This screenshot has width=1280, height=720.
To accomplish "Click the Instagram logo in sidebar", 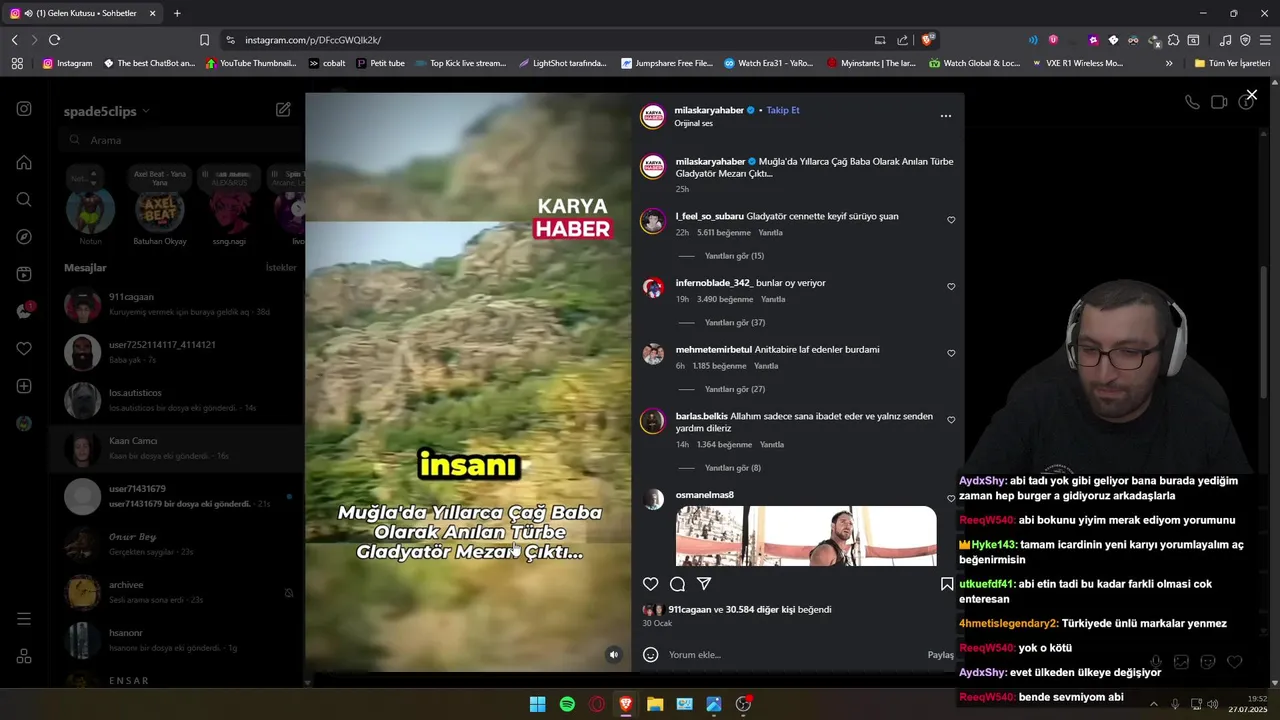I will coord(24,109).
